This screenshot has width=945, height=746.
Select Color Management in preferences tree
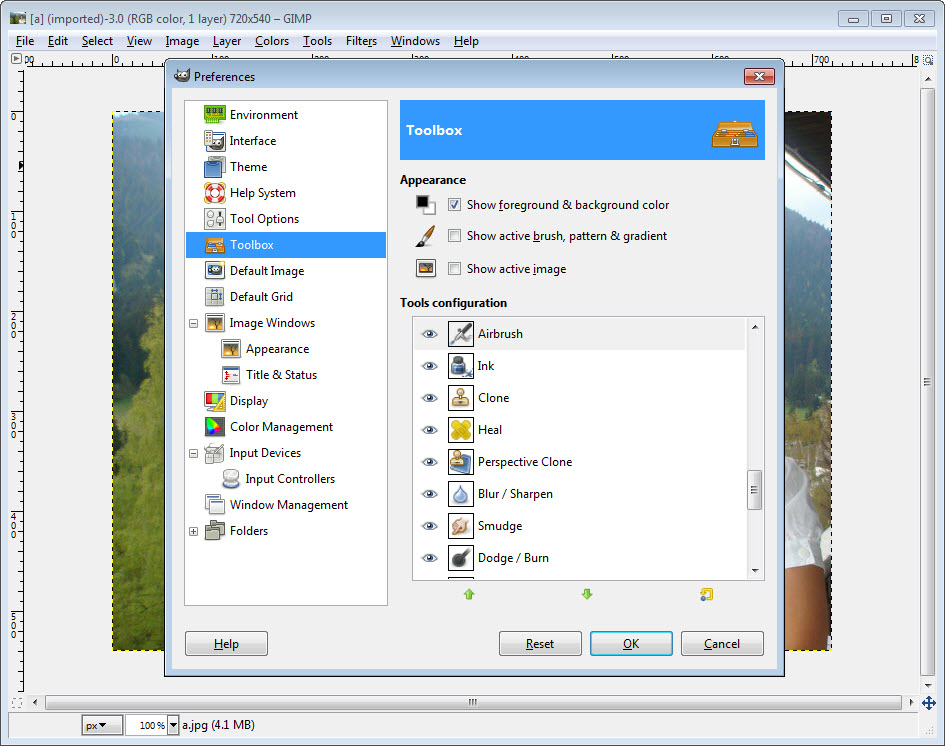pyautogui.click(x=281, y=427)
